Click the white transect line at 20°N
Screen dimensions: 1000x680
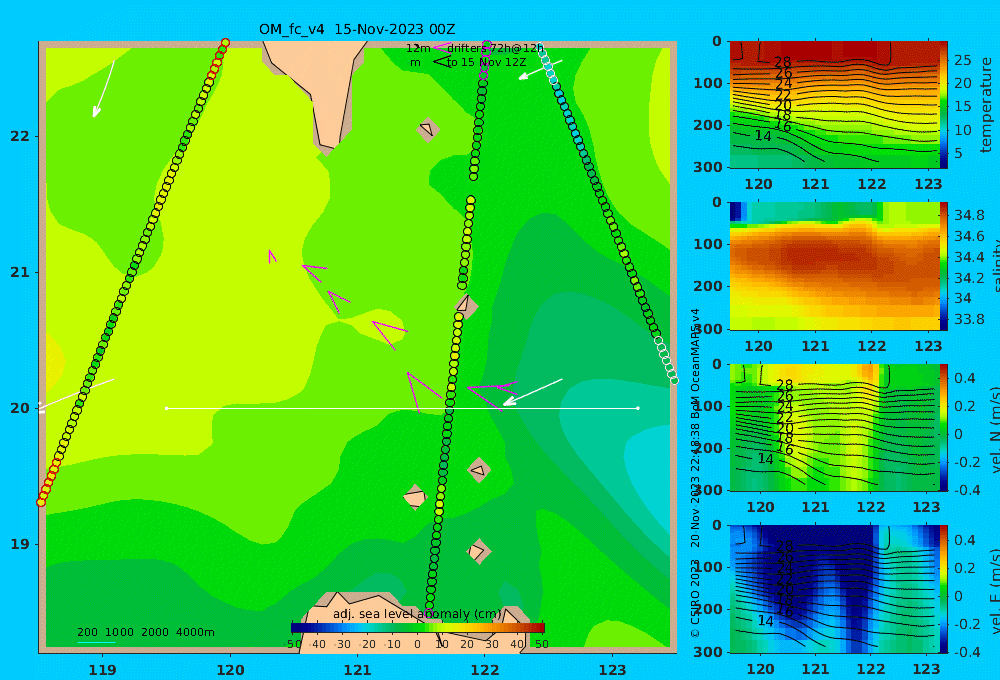pyautogui.click(x=402, y=408)
